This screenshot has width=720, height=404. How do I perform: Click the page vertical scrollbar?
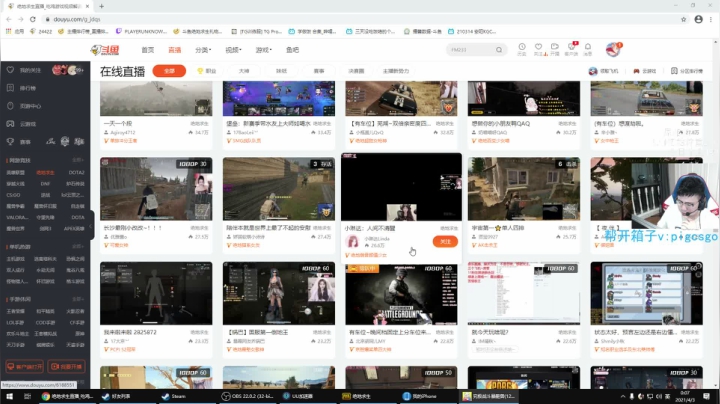click(x=716, y=213)
